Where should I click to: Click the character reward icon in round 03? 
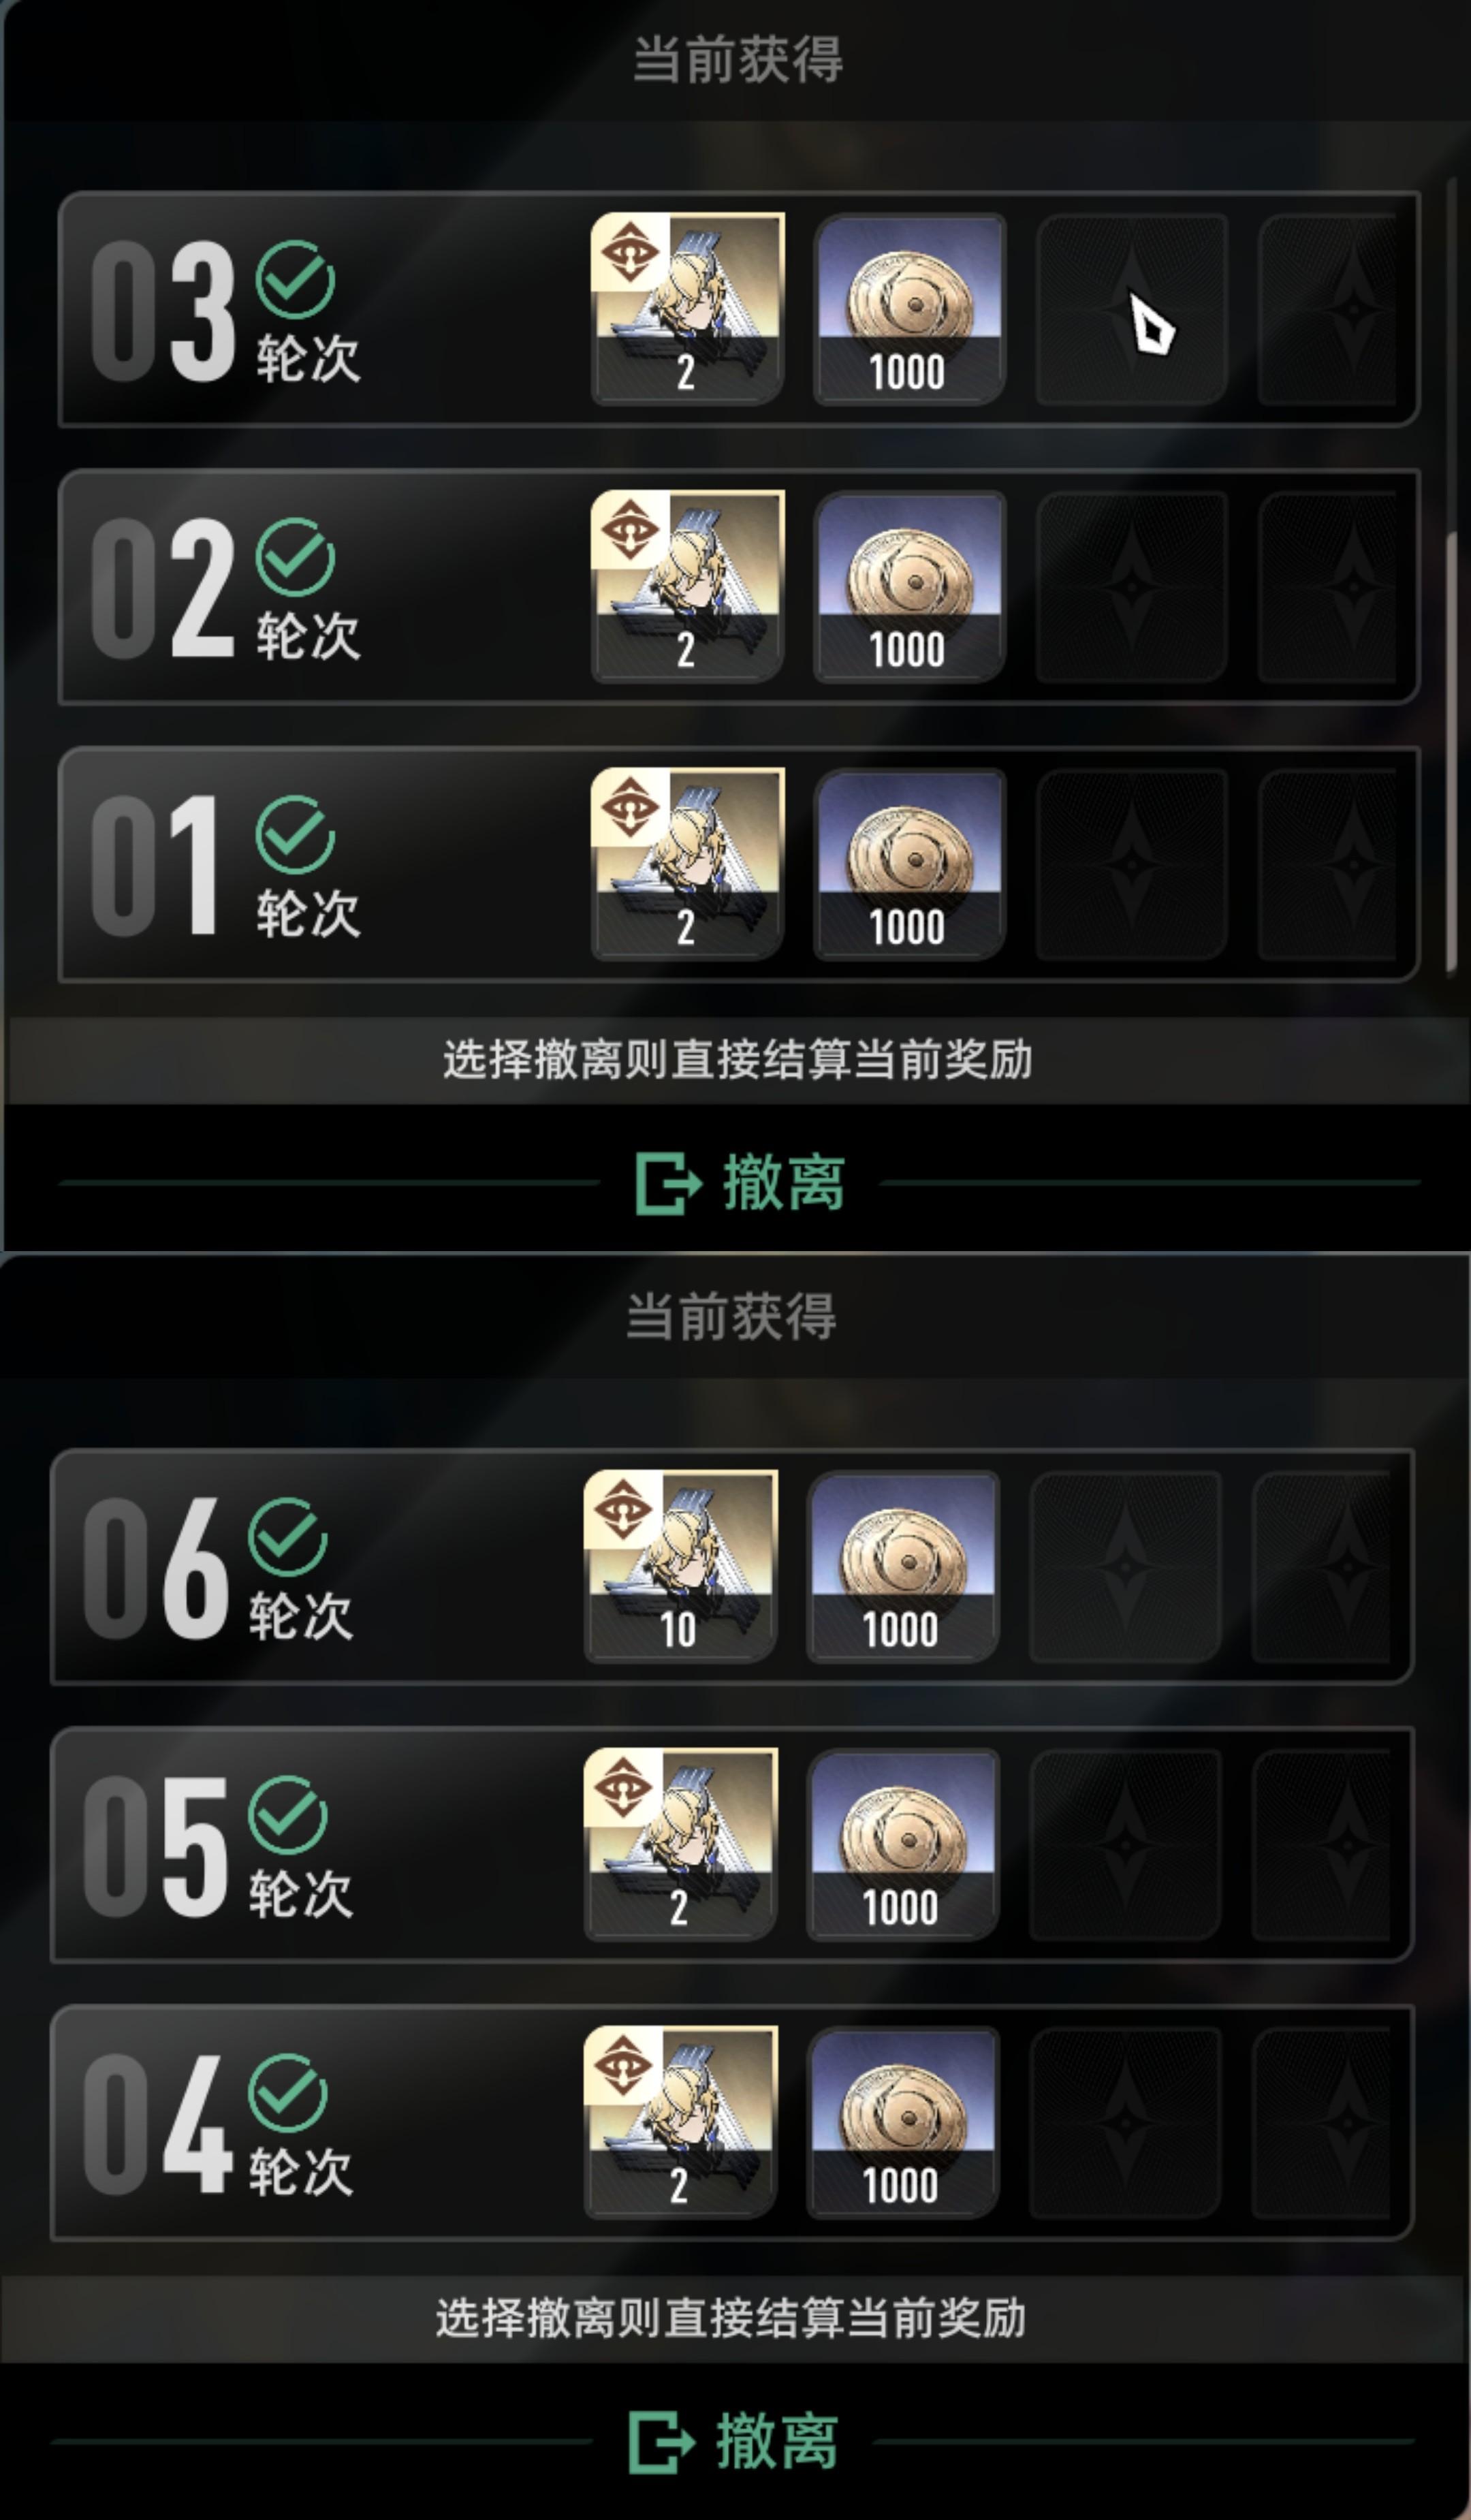687,309
